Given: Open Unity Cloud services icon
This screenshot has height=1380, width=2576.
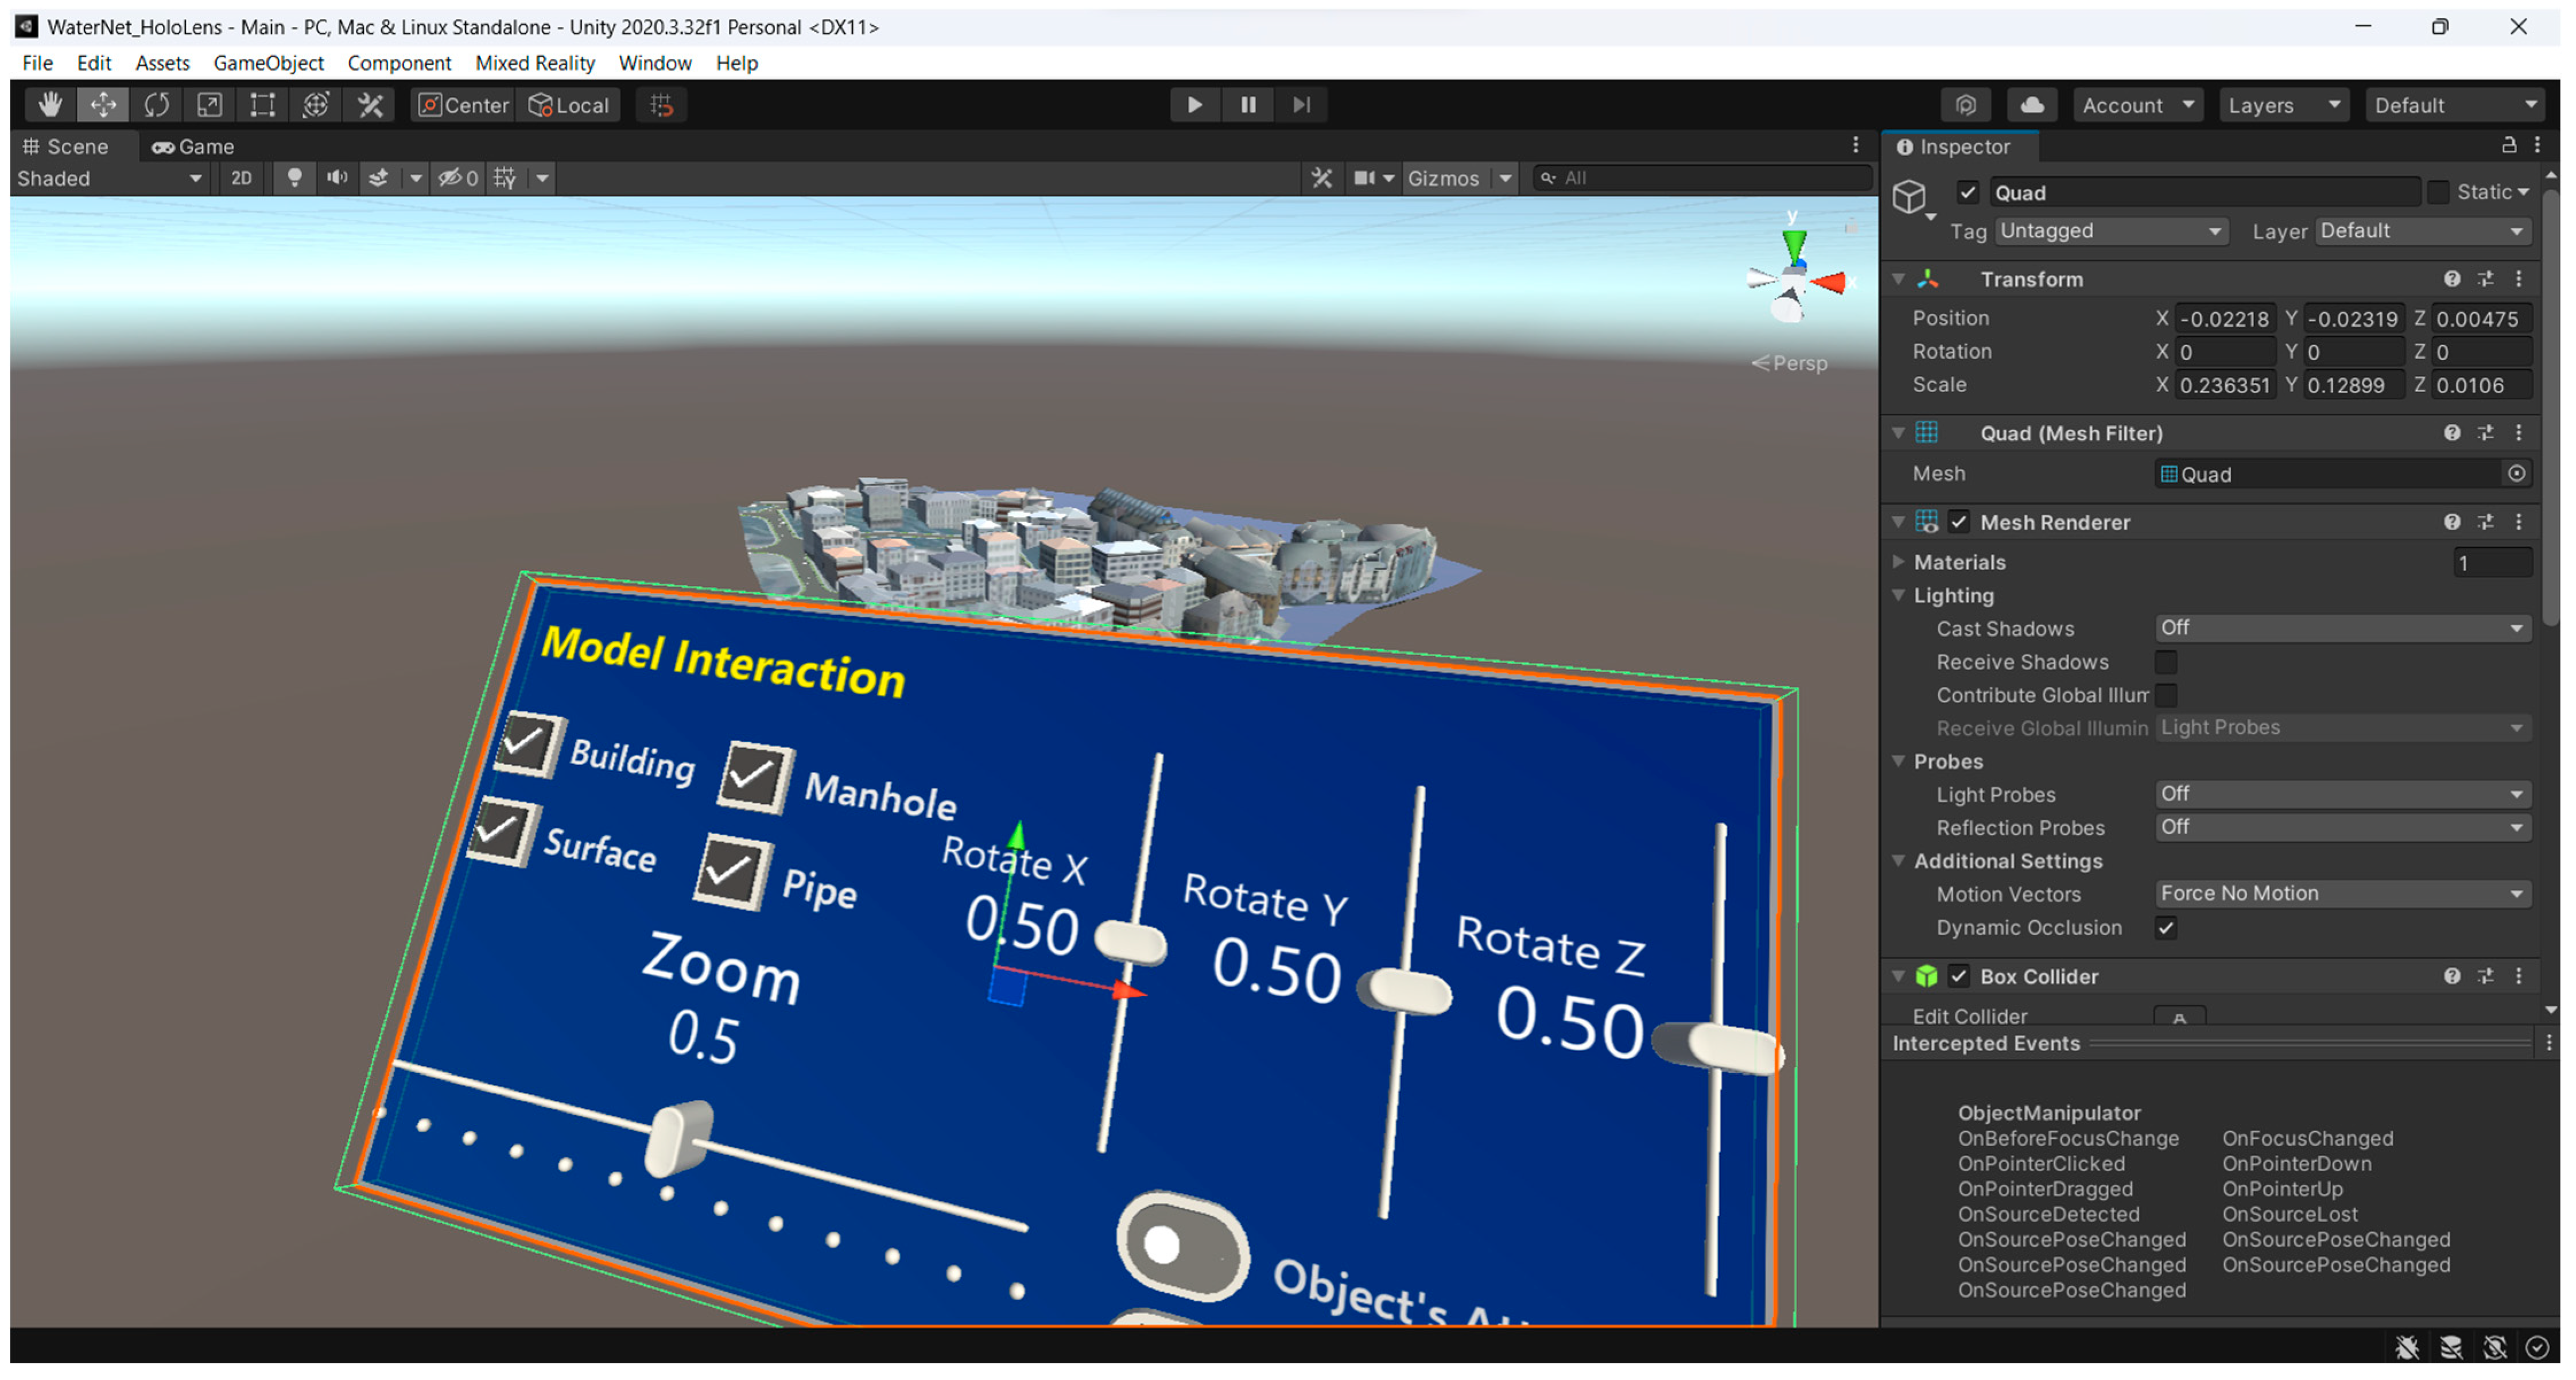Looking at the screenshot, I should [x=2031, y=105].
